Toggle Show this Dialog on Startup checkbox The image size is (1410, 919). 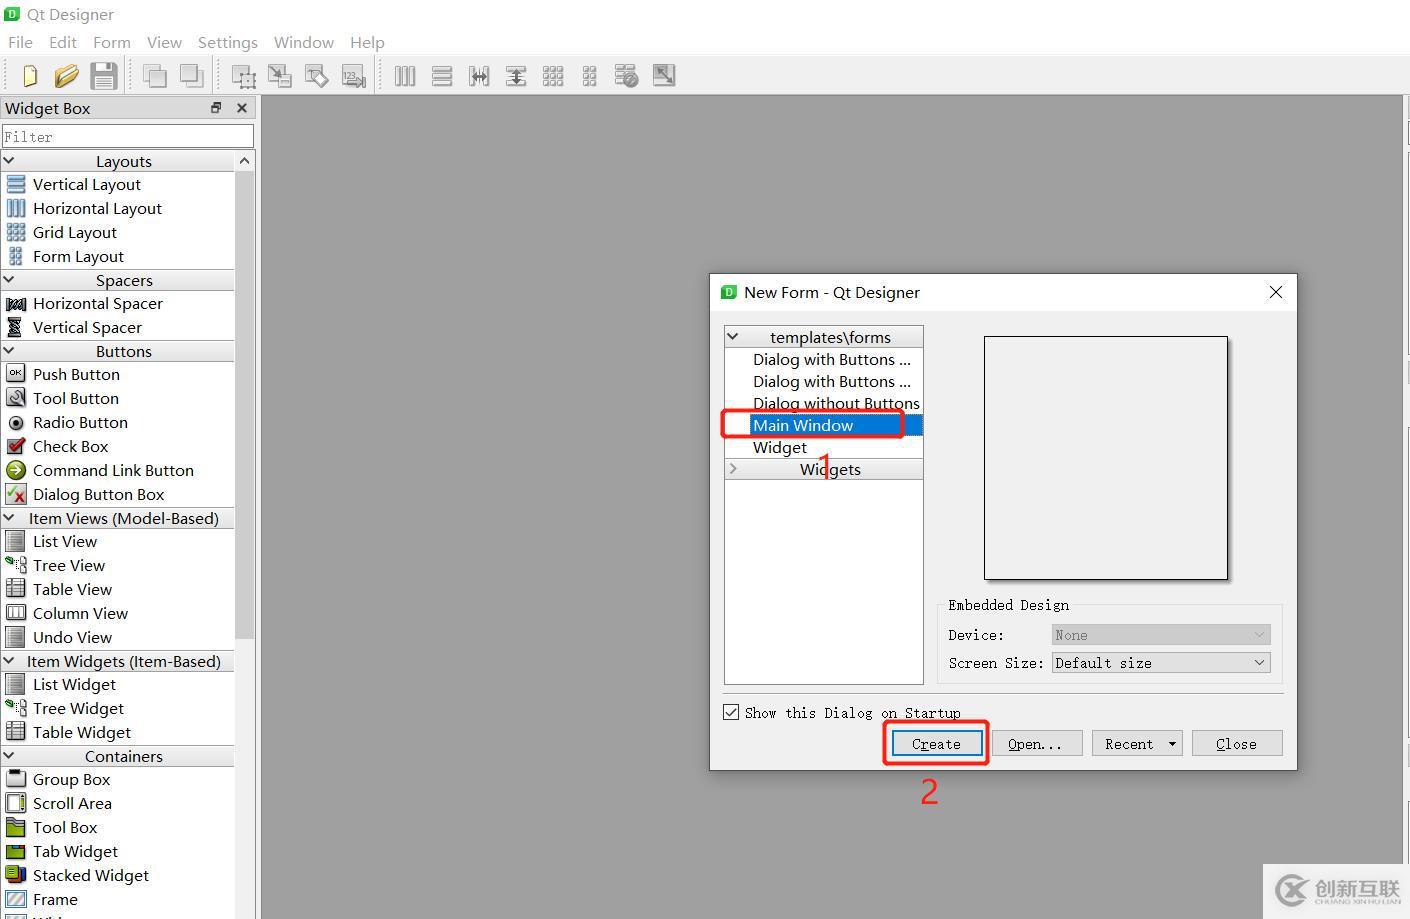731,712
